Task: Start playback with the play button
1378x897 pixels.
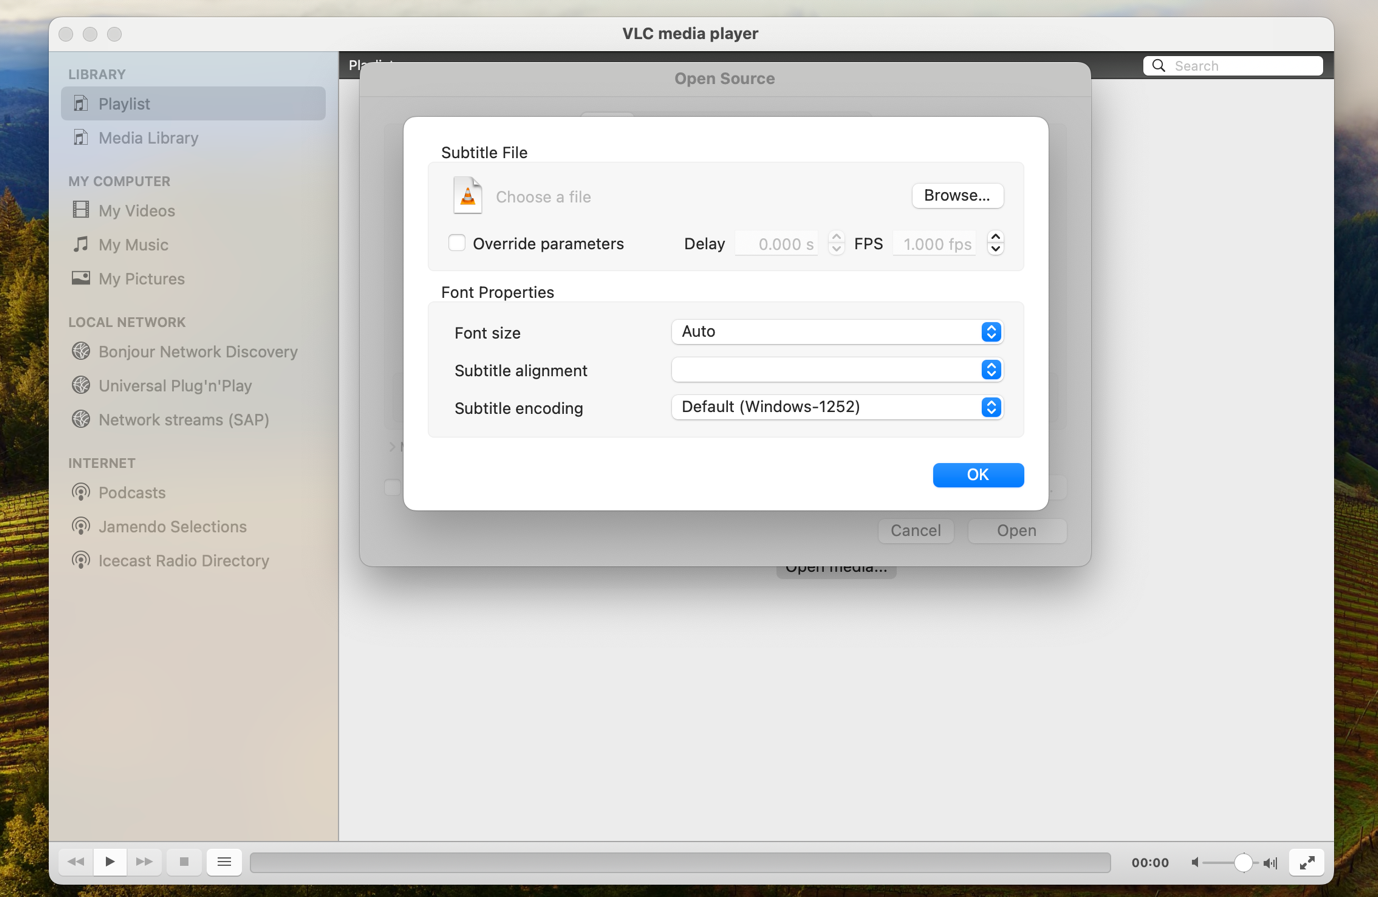Action: point(110,862)
